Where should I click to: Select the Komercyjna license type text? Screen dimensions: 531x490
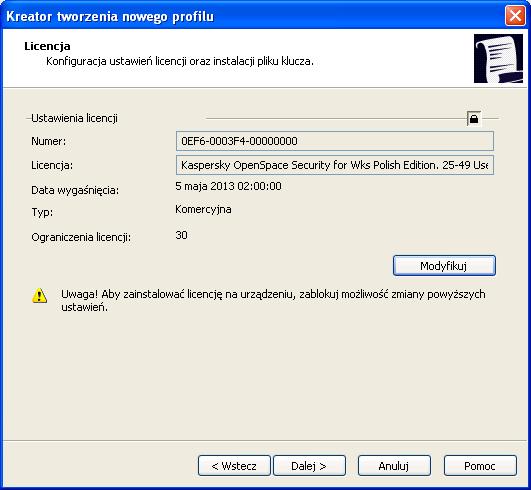tap(203, 210)
